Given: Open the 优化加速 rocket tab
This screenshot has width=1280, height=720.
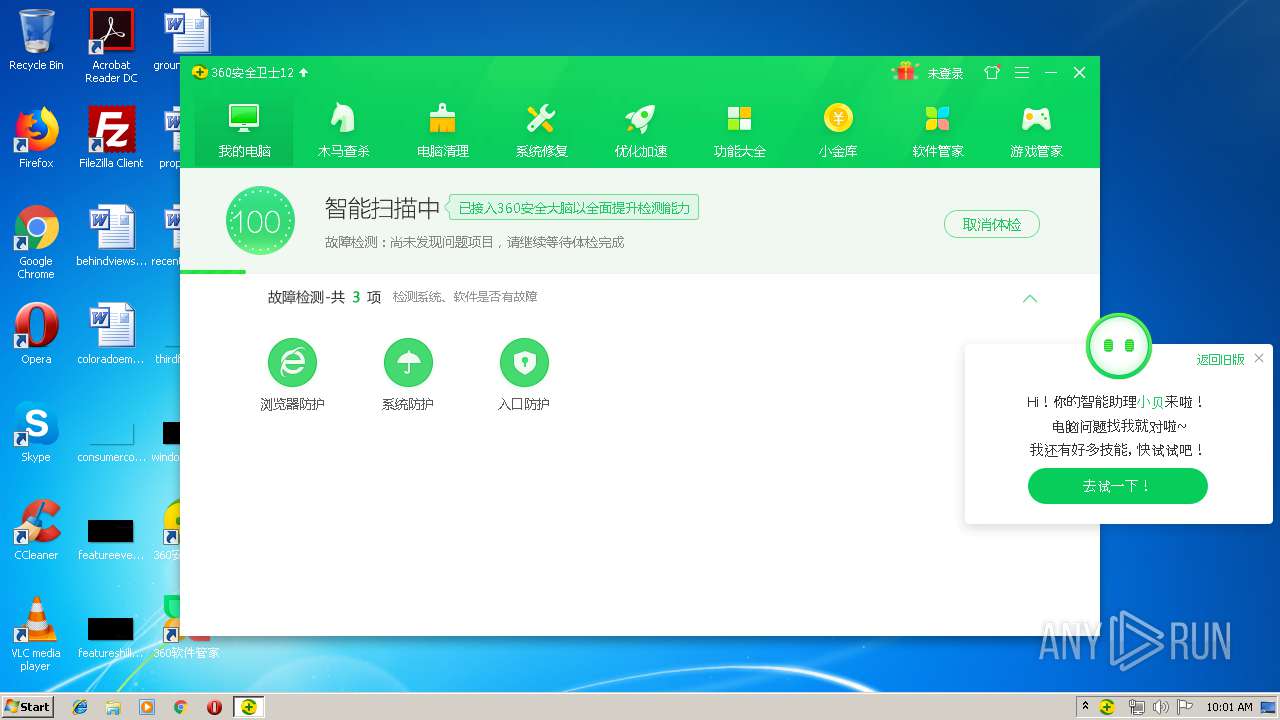Looking at the screenshot, I should click(x=640, y=130).
